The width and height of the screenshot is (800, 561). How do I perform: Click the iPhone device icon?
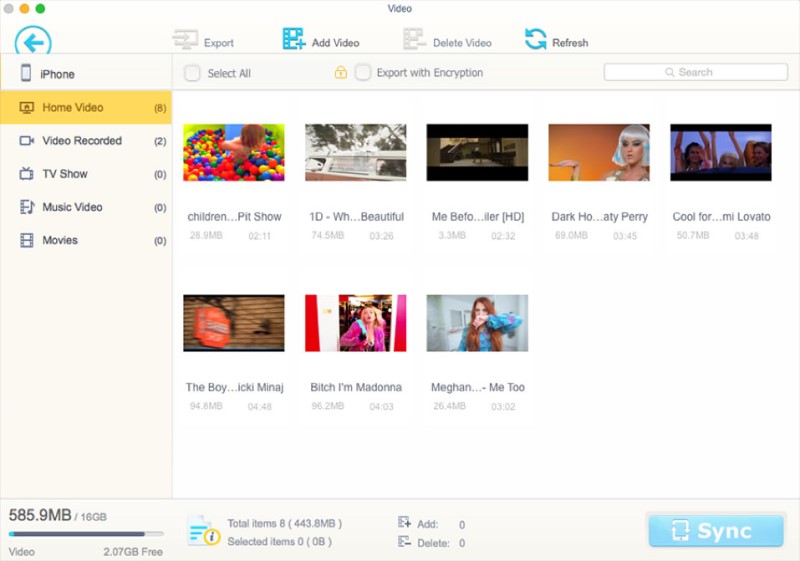click(x=26, y=73)
